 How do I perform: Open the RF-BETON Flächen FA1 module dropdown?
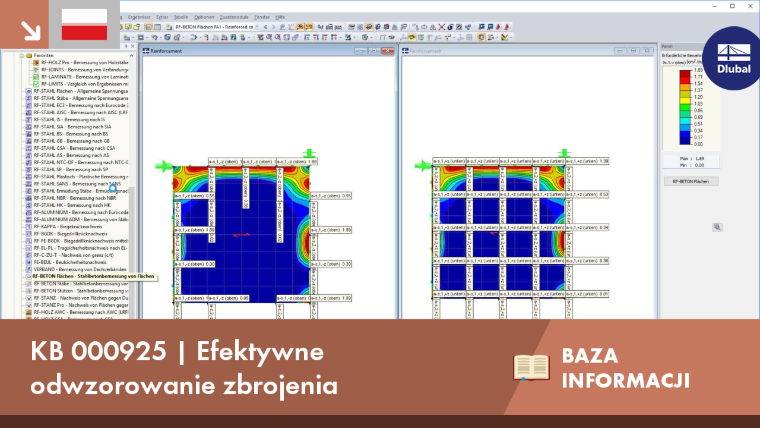pos(256,27)
